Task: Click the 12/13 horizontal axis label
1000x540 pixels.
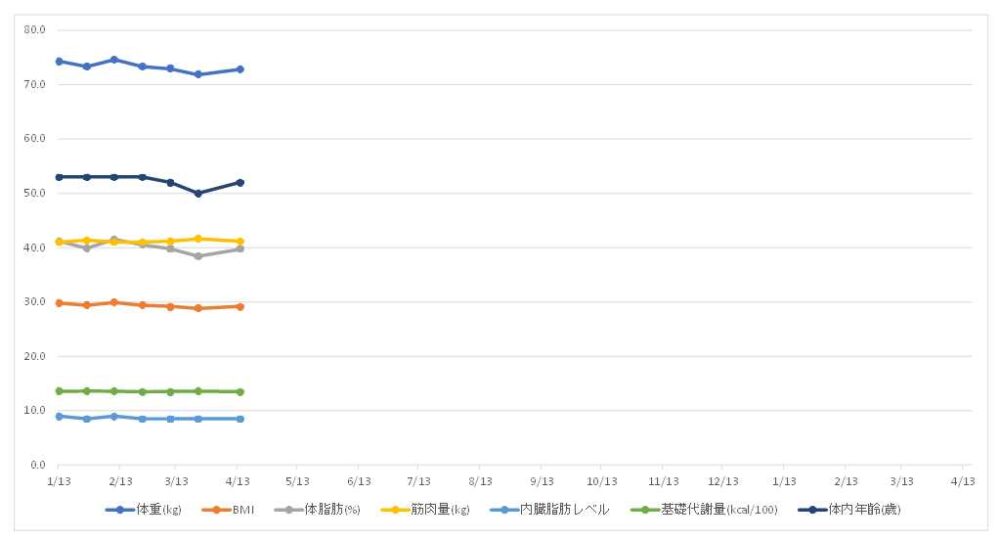Action: tap(723, 481)
